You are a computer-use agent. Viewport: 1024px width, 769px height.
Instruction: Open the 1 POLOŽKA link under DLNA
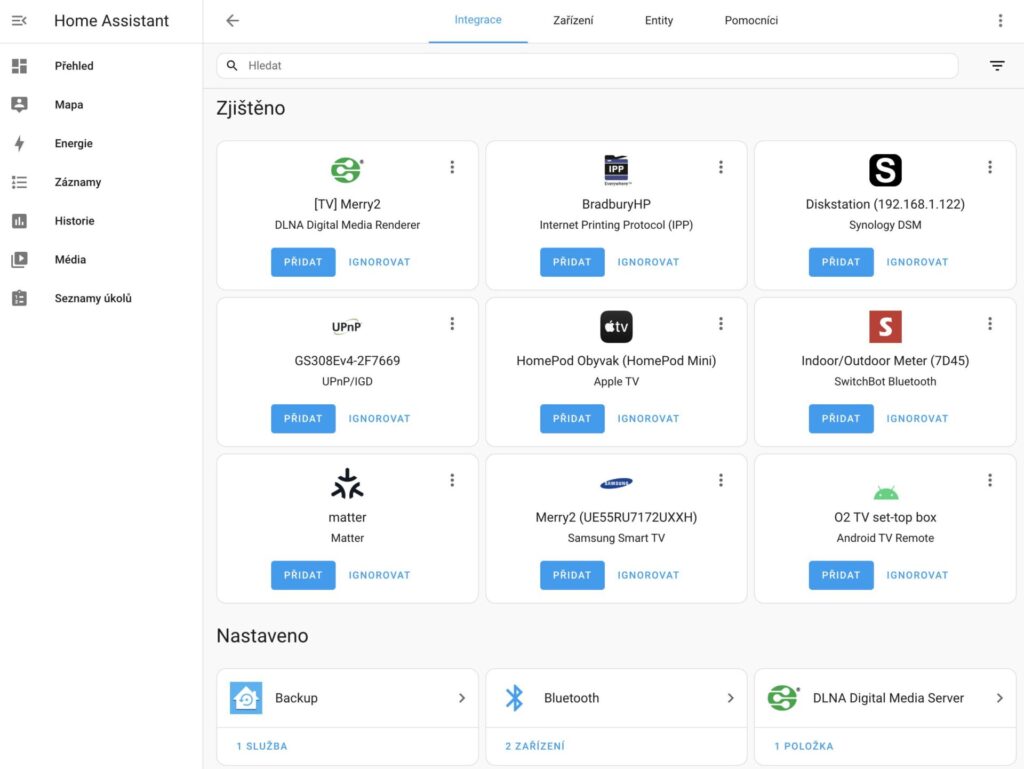804,746
